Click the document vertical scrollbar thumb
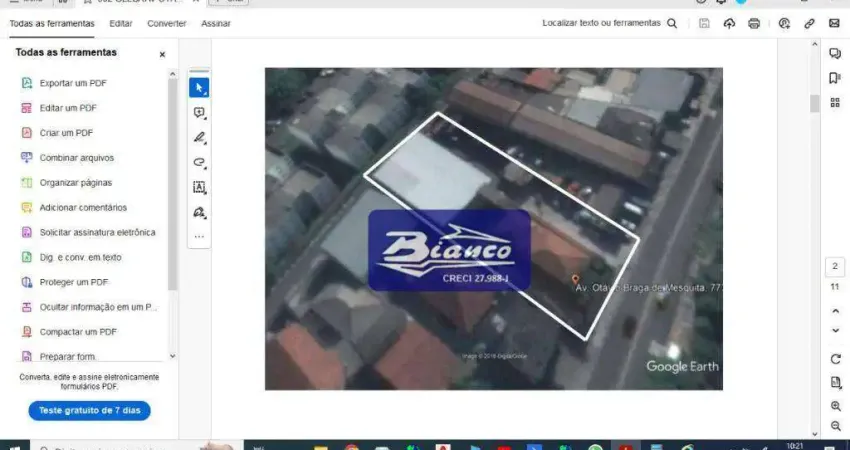 tap(814, 104)
